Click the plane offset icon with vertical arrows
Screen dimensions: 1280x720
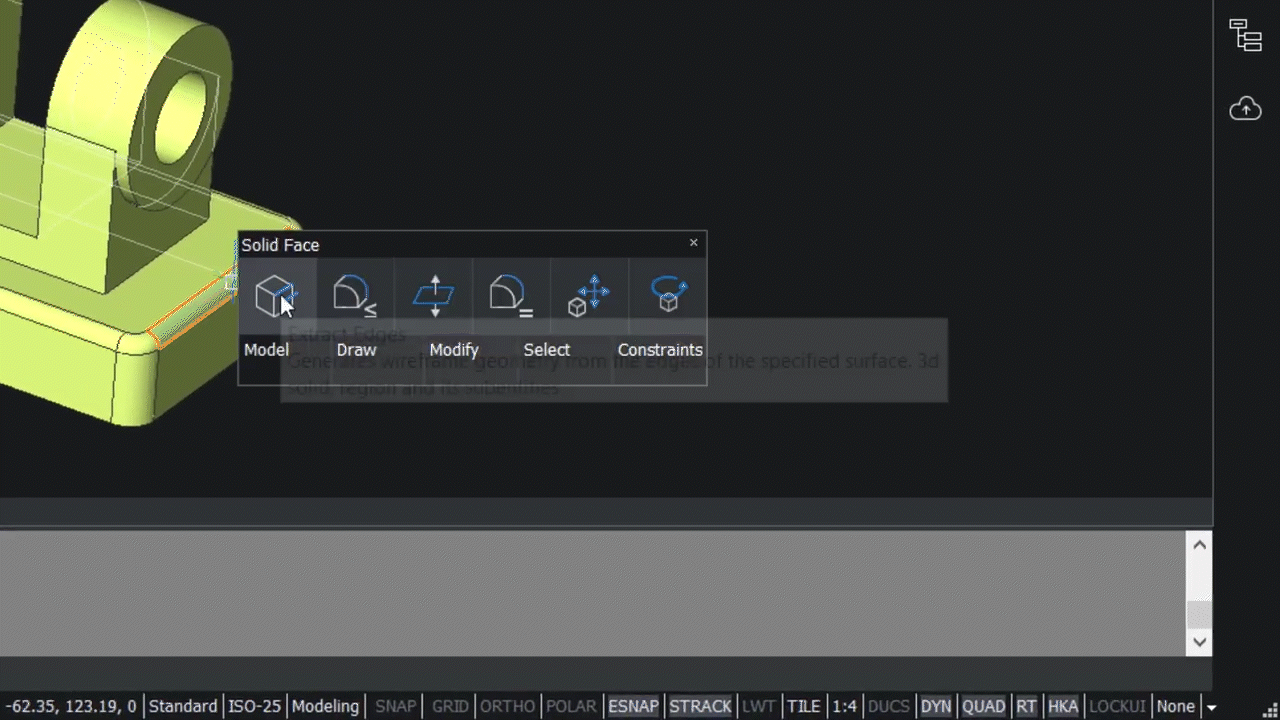434,293
